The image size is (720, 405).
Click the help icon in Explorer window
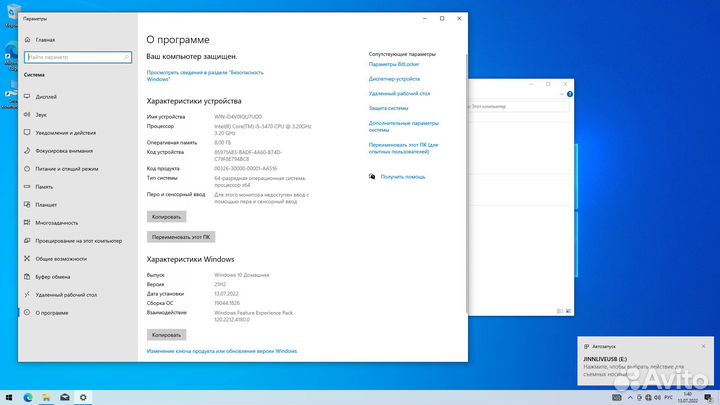[x=569, y=94]
